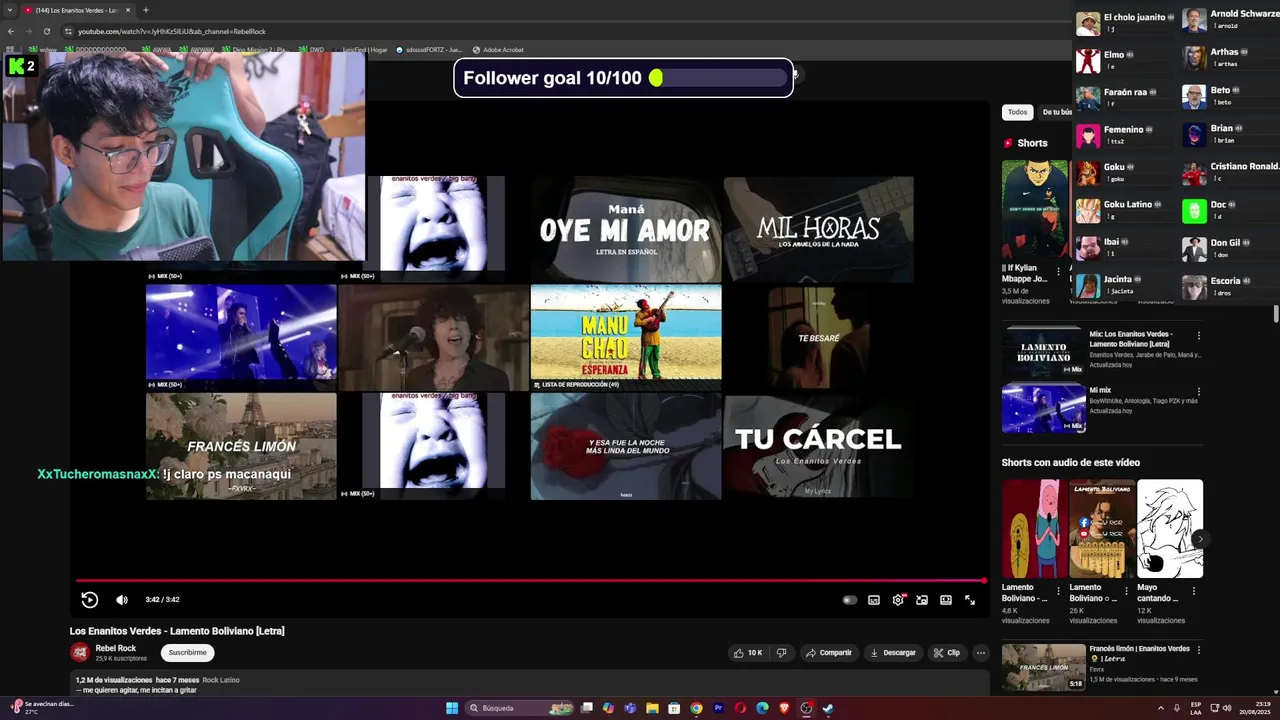Select 'Mil Horas' end-screen suggestion
This screenshot has width=1280, height=720.
pos(818,229)
